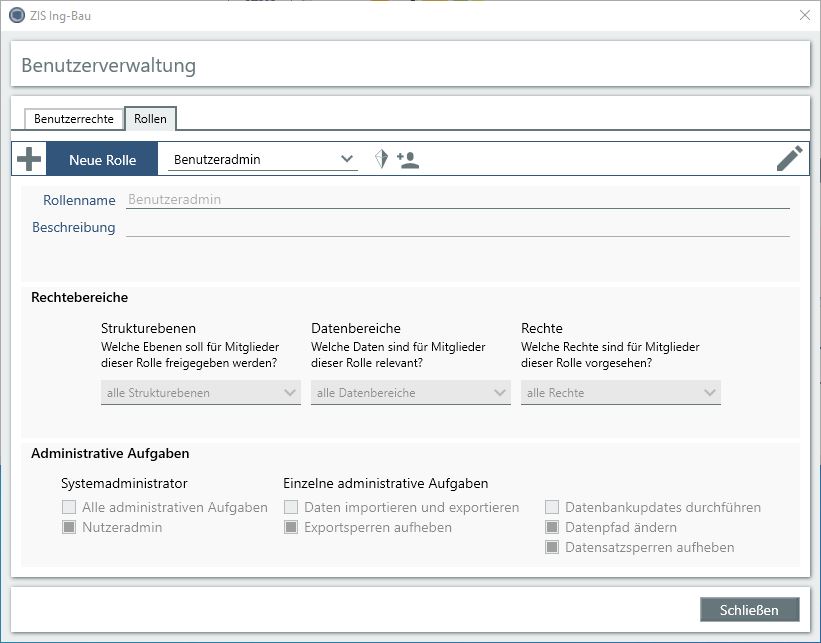Click the plus icon beside Neue Rolle
This screenshot has width=821, height=643.
point(29,159)
